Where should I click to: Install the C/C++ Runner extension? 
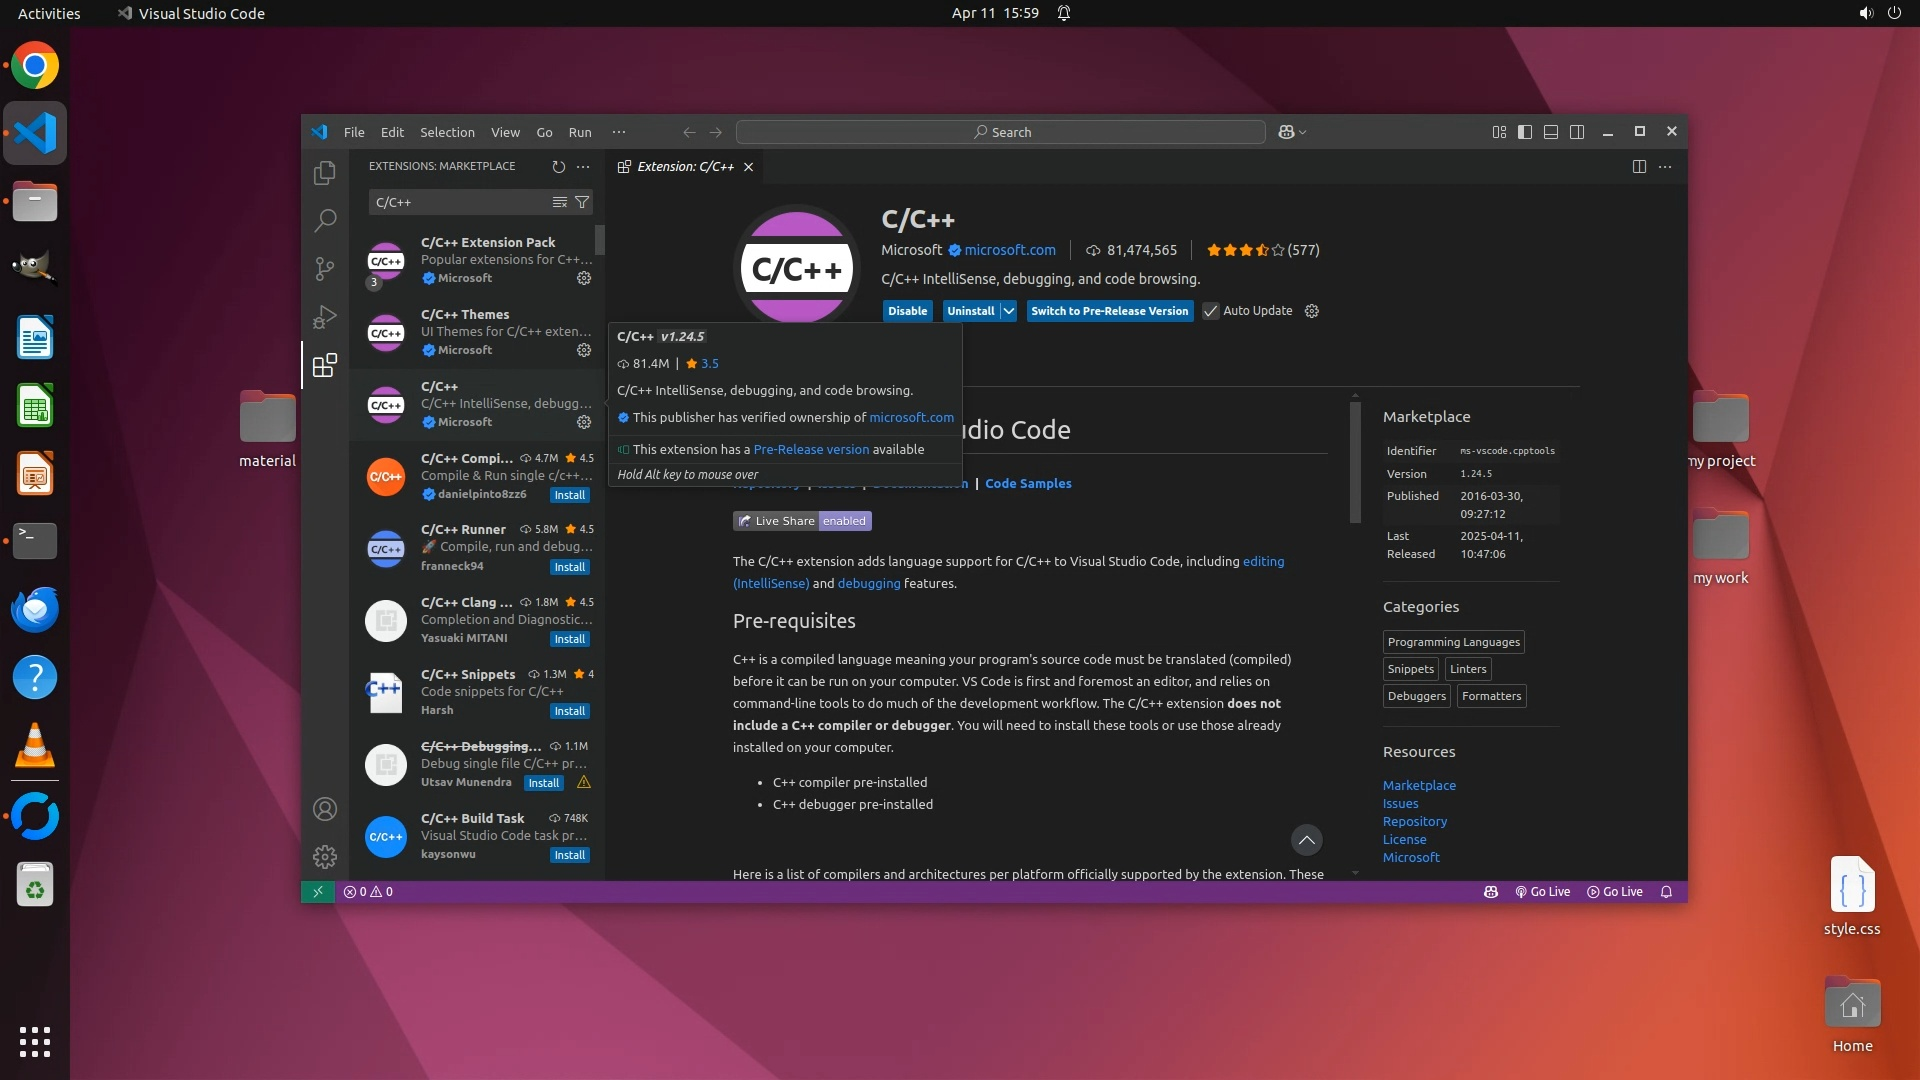(x=569, y=567)
